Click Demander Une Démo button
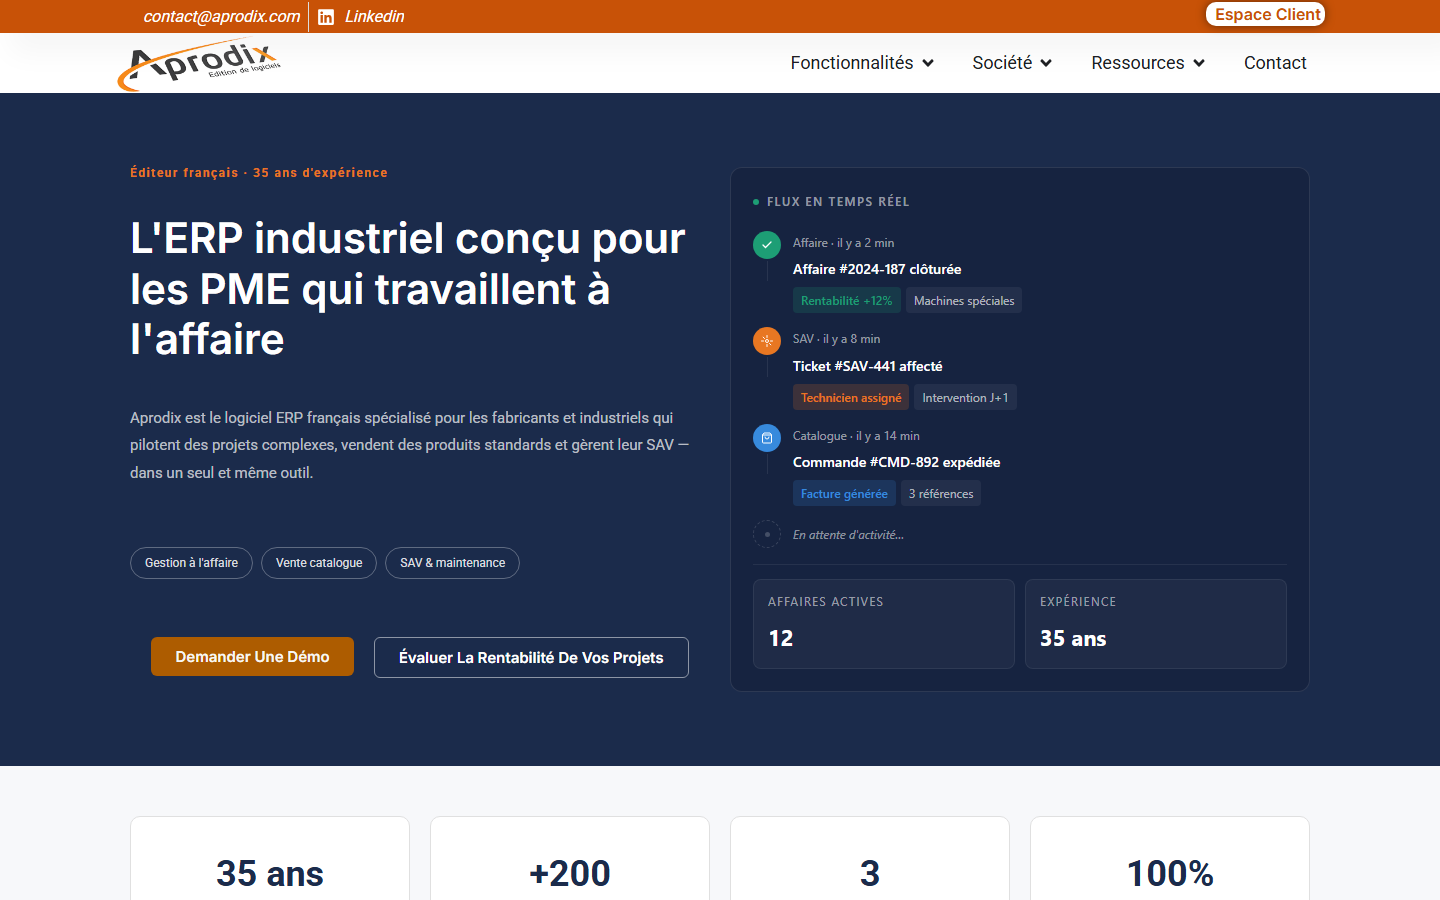1440x900 pixels. [x=252, y=657]
